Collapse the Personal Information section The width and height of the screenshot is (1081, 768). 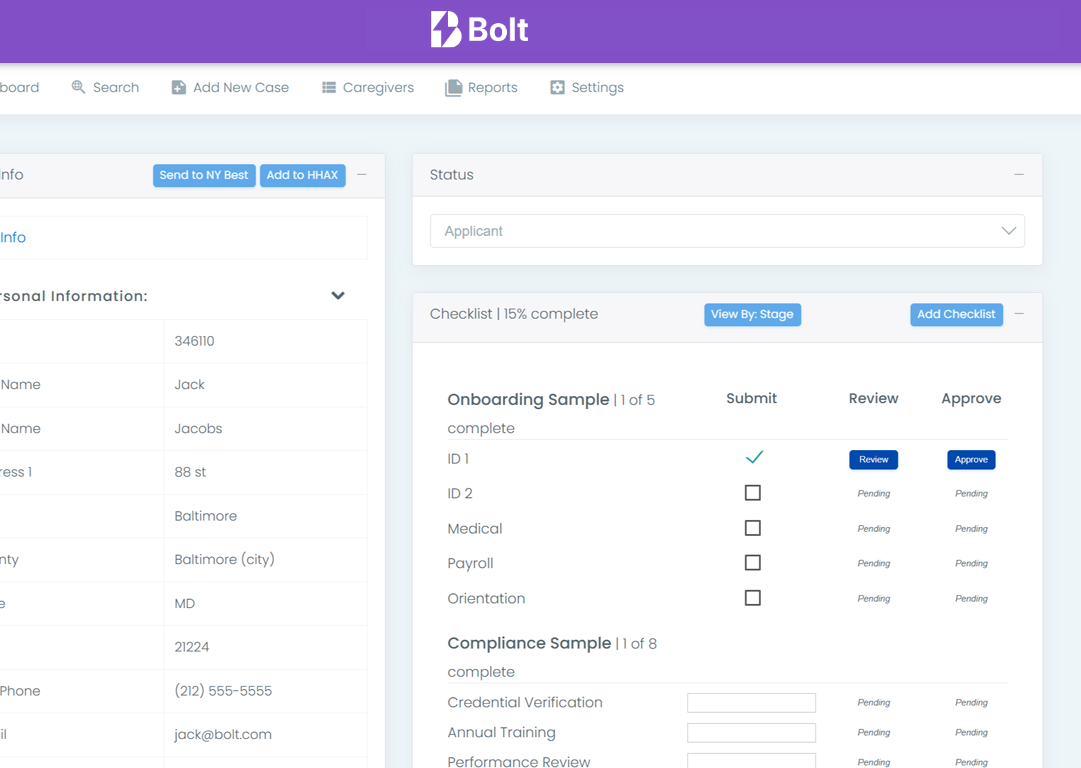coord(337,295)
